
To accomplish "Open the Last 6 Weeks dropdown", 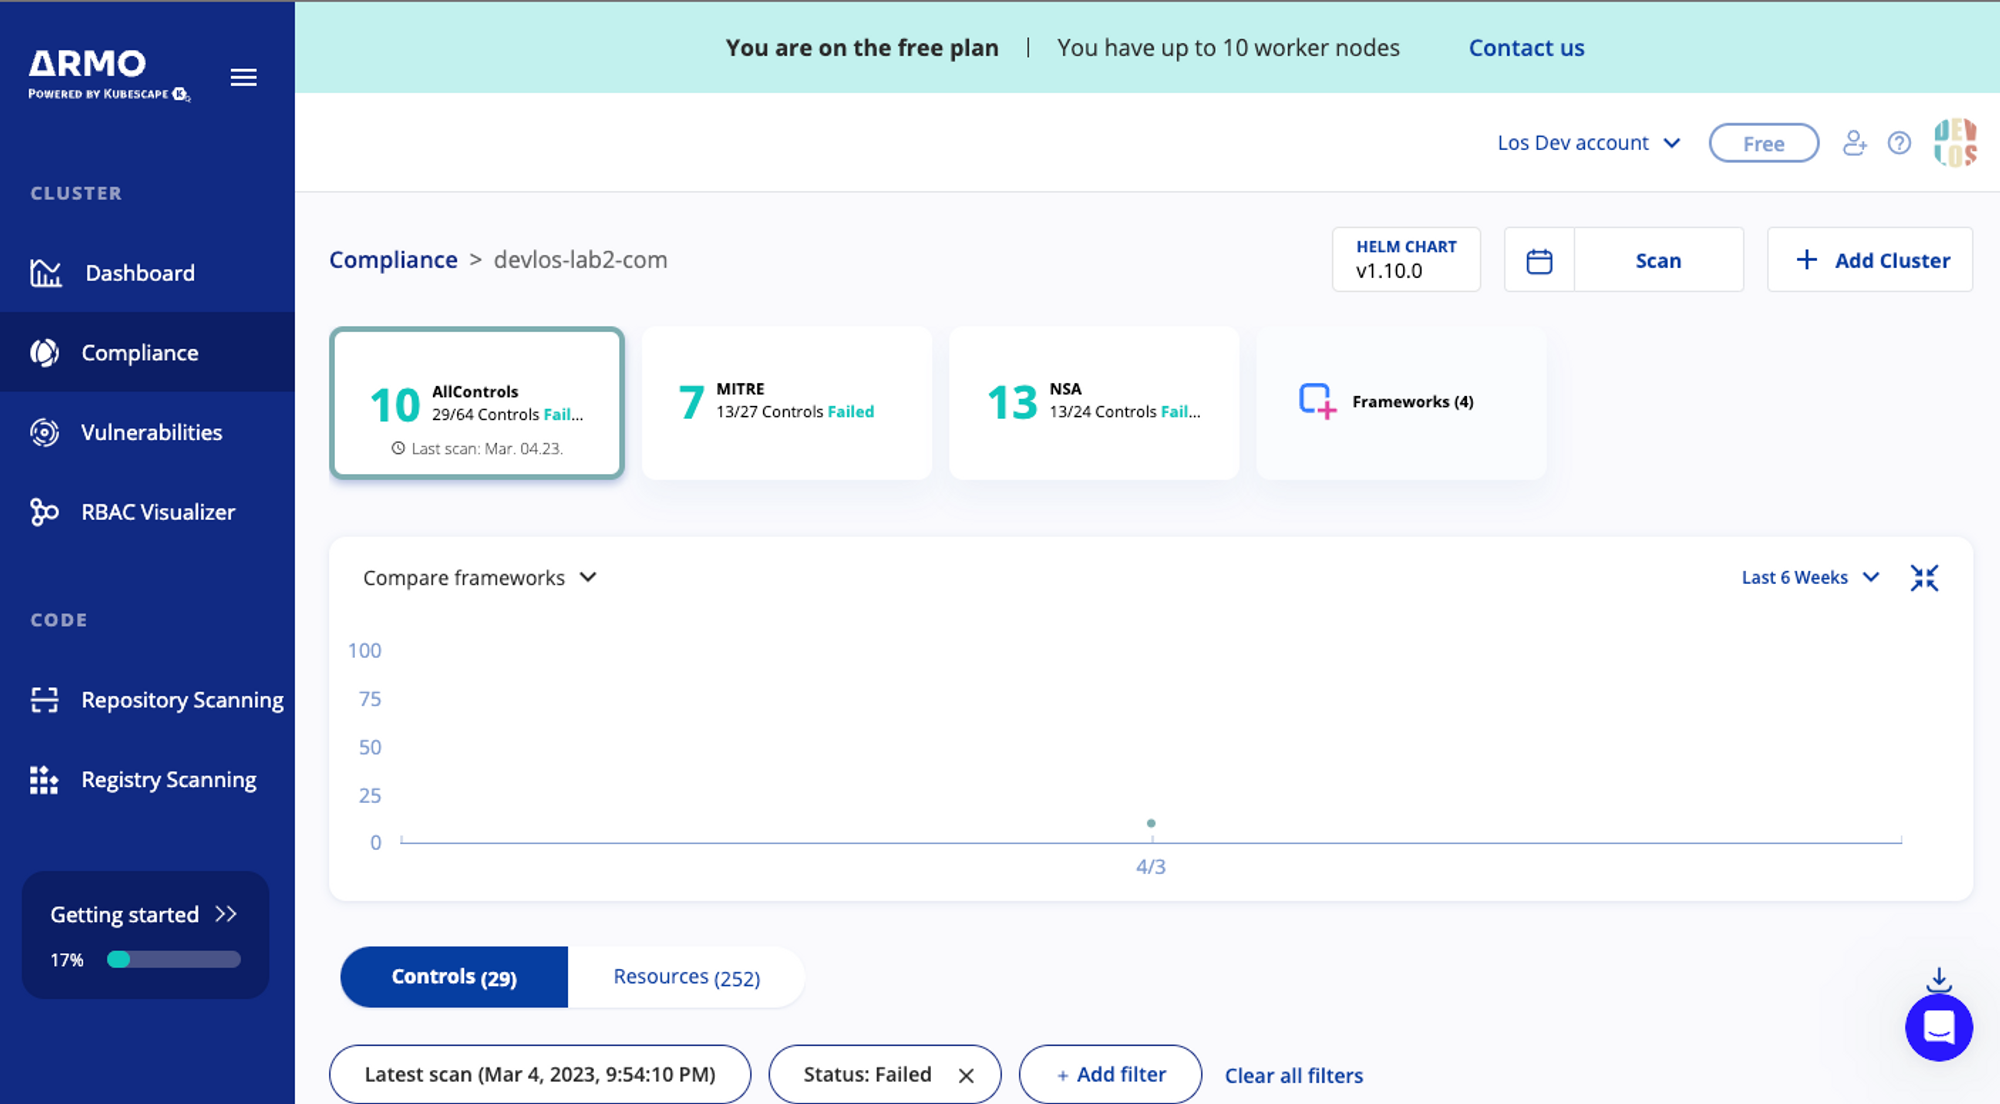I will tap(1810, 578).
